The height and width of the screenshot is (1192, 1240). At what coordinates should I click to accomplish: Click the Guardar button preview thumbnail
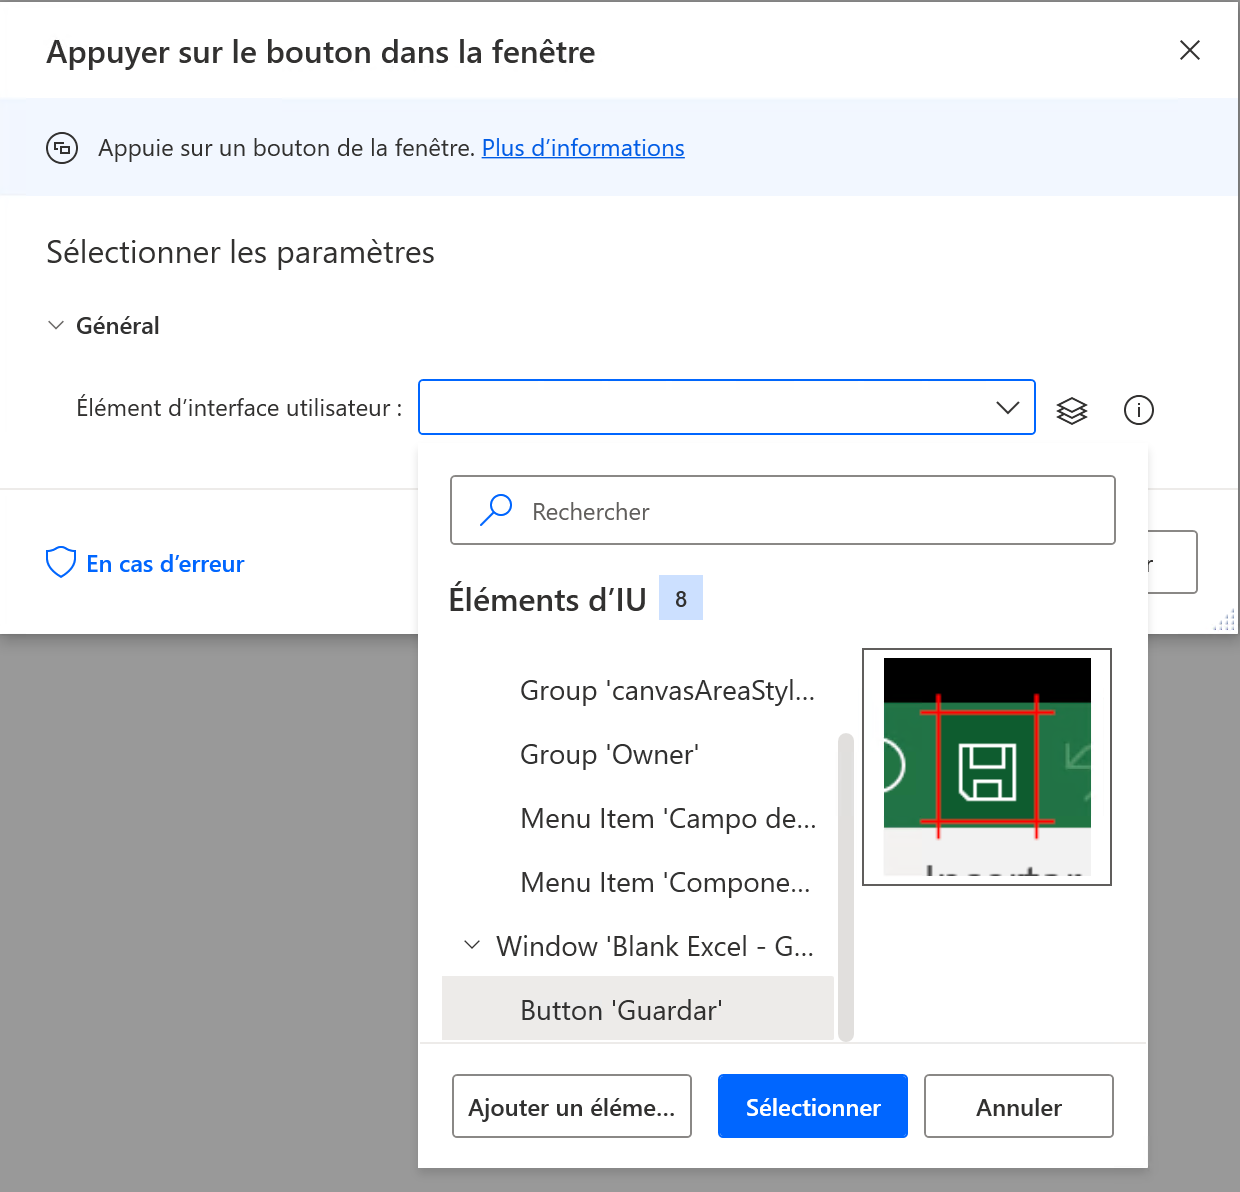click(x=986, y=767)
